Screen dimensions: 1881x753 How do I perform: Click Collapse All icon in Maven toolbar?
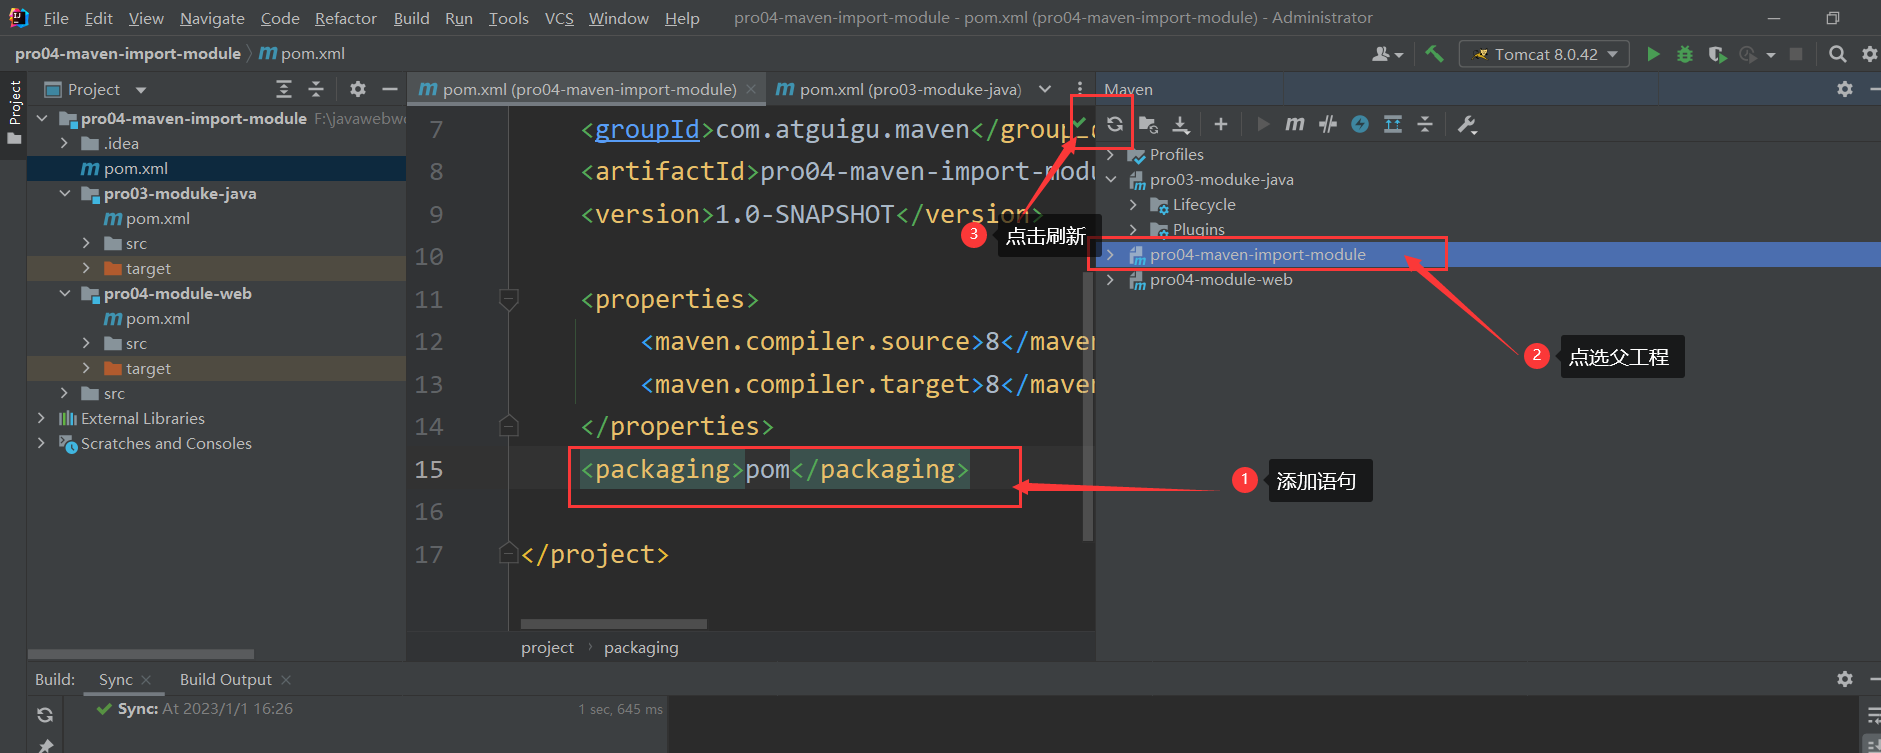click(x=1425, y=124)
